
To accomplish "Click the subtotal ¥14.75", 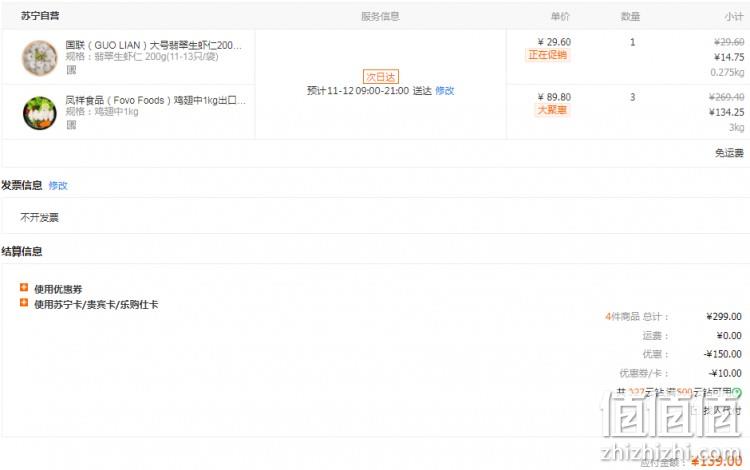I will coord(729,57).
